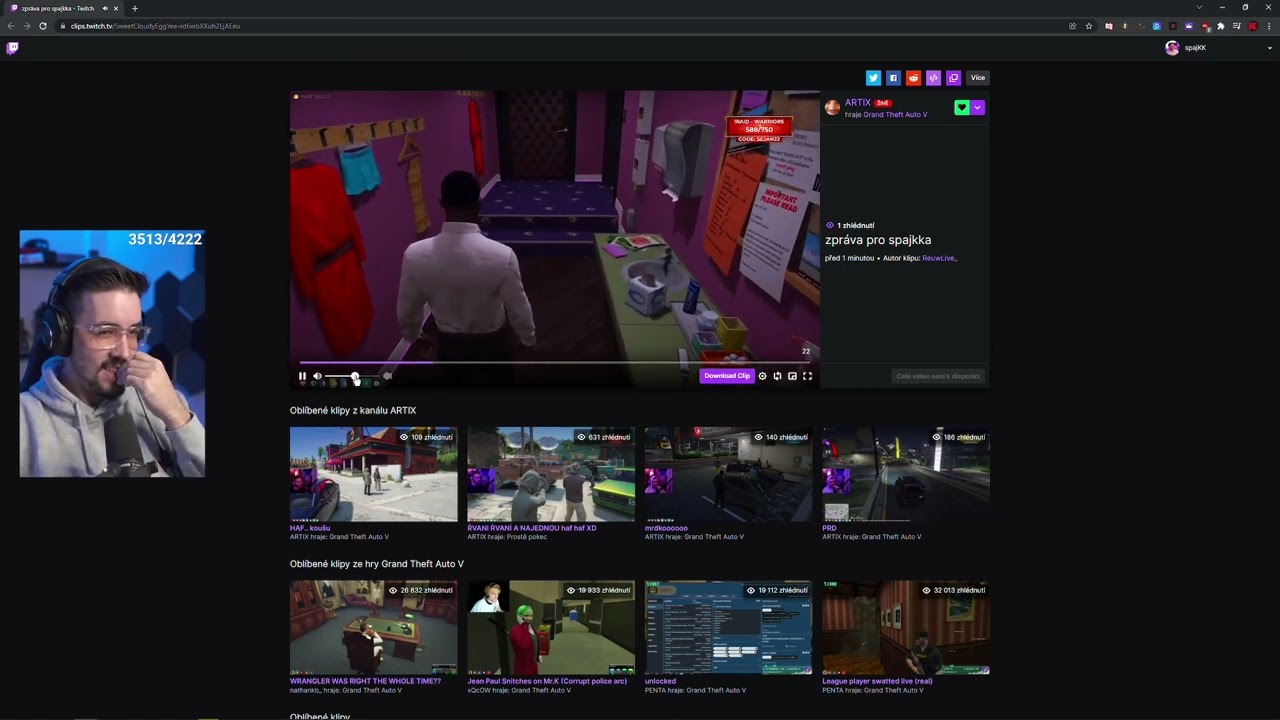1280x720 pixels.
Task: Open the clip in picture-in-picture mode
Action: 792,376
